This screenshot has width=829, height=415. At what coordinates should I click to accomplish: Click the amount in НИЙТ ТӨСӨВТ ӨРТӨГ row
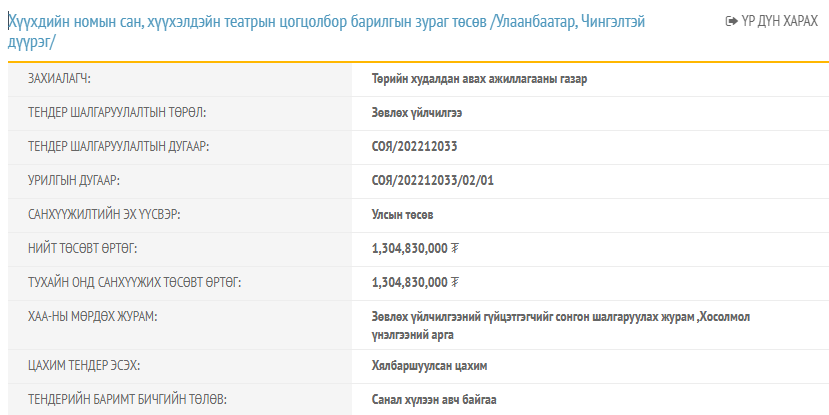409,248
